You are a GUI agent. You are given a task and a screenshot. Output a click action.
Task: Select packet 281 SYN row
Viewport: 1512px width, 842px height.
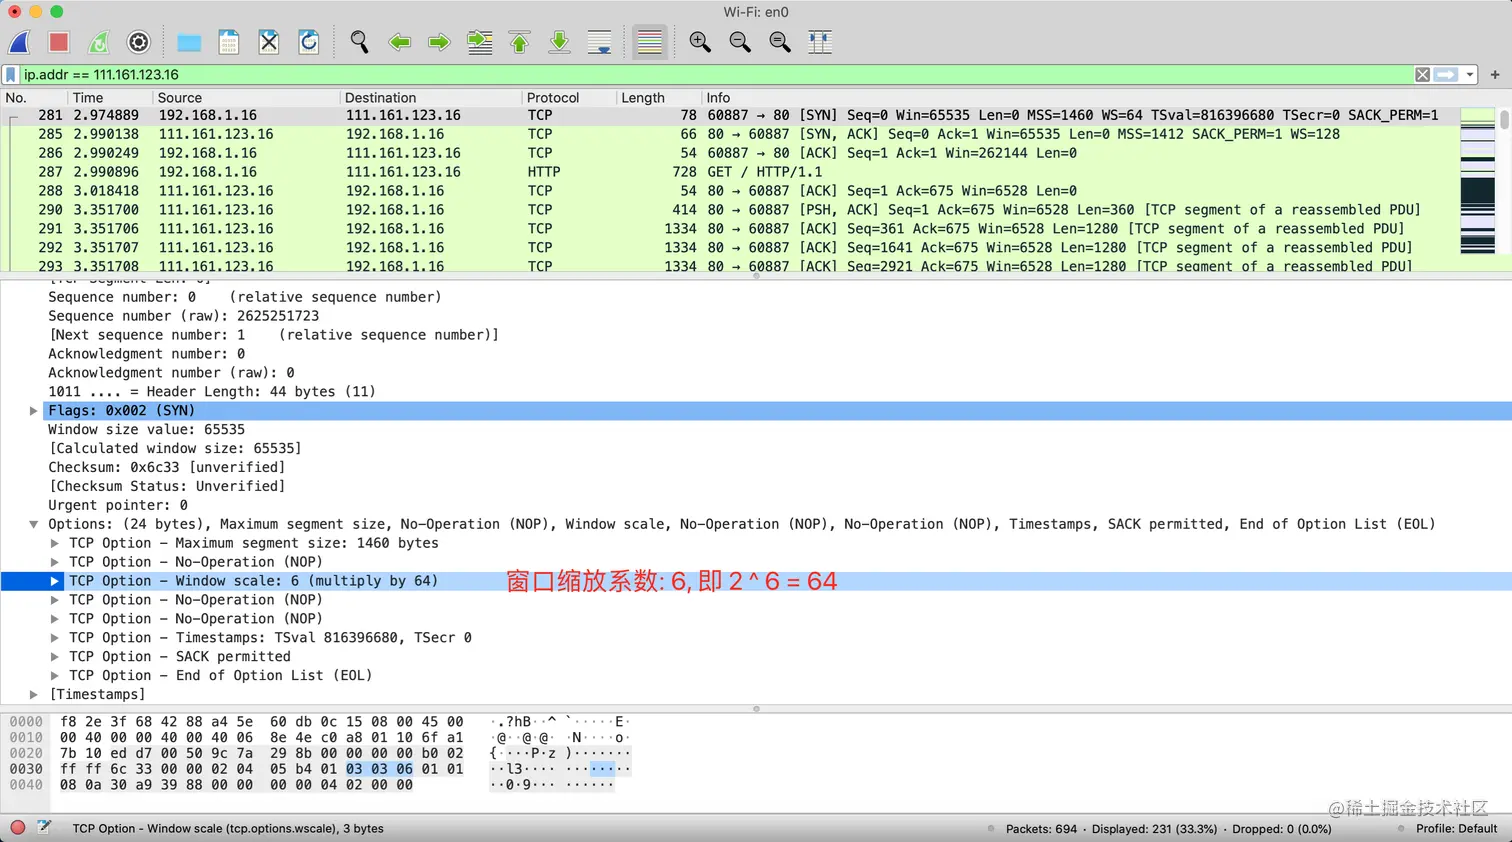click(x=730, y=115)
